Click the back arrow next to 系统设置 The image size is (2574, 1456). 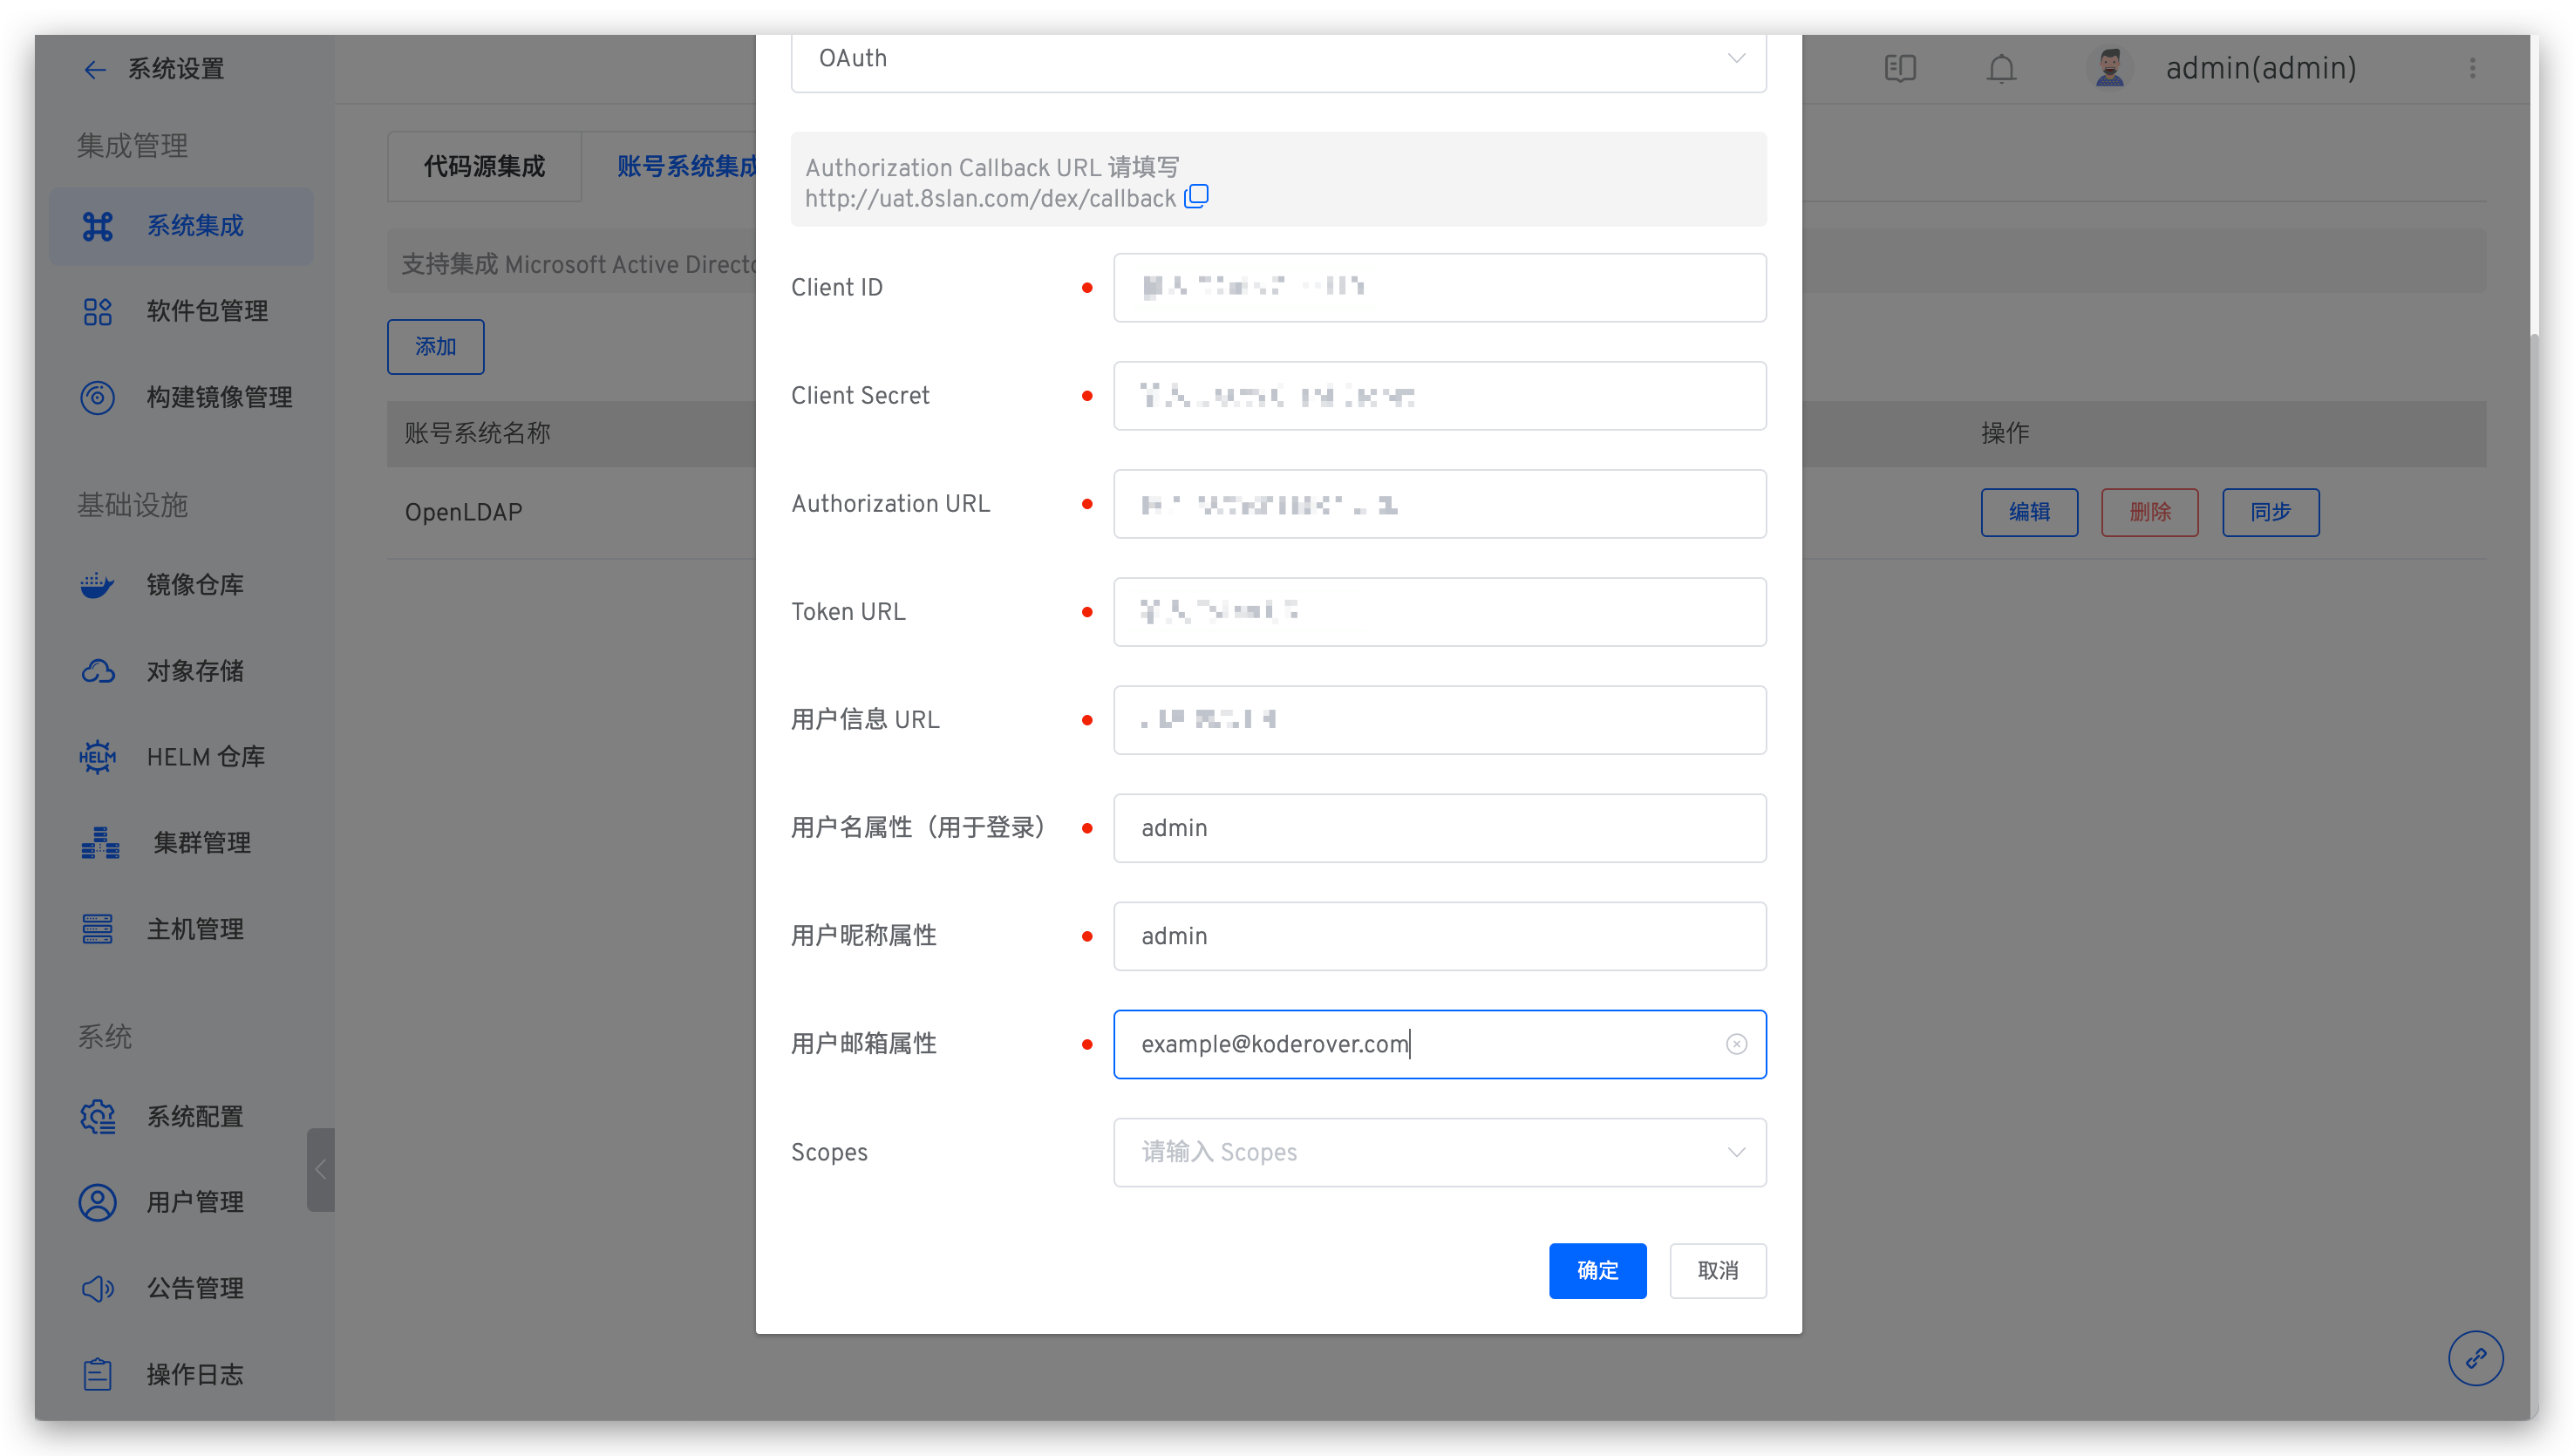coord(95,68)
